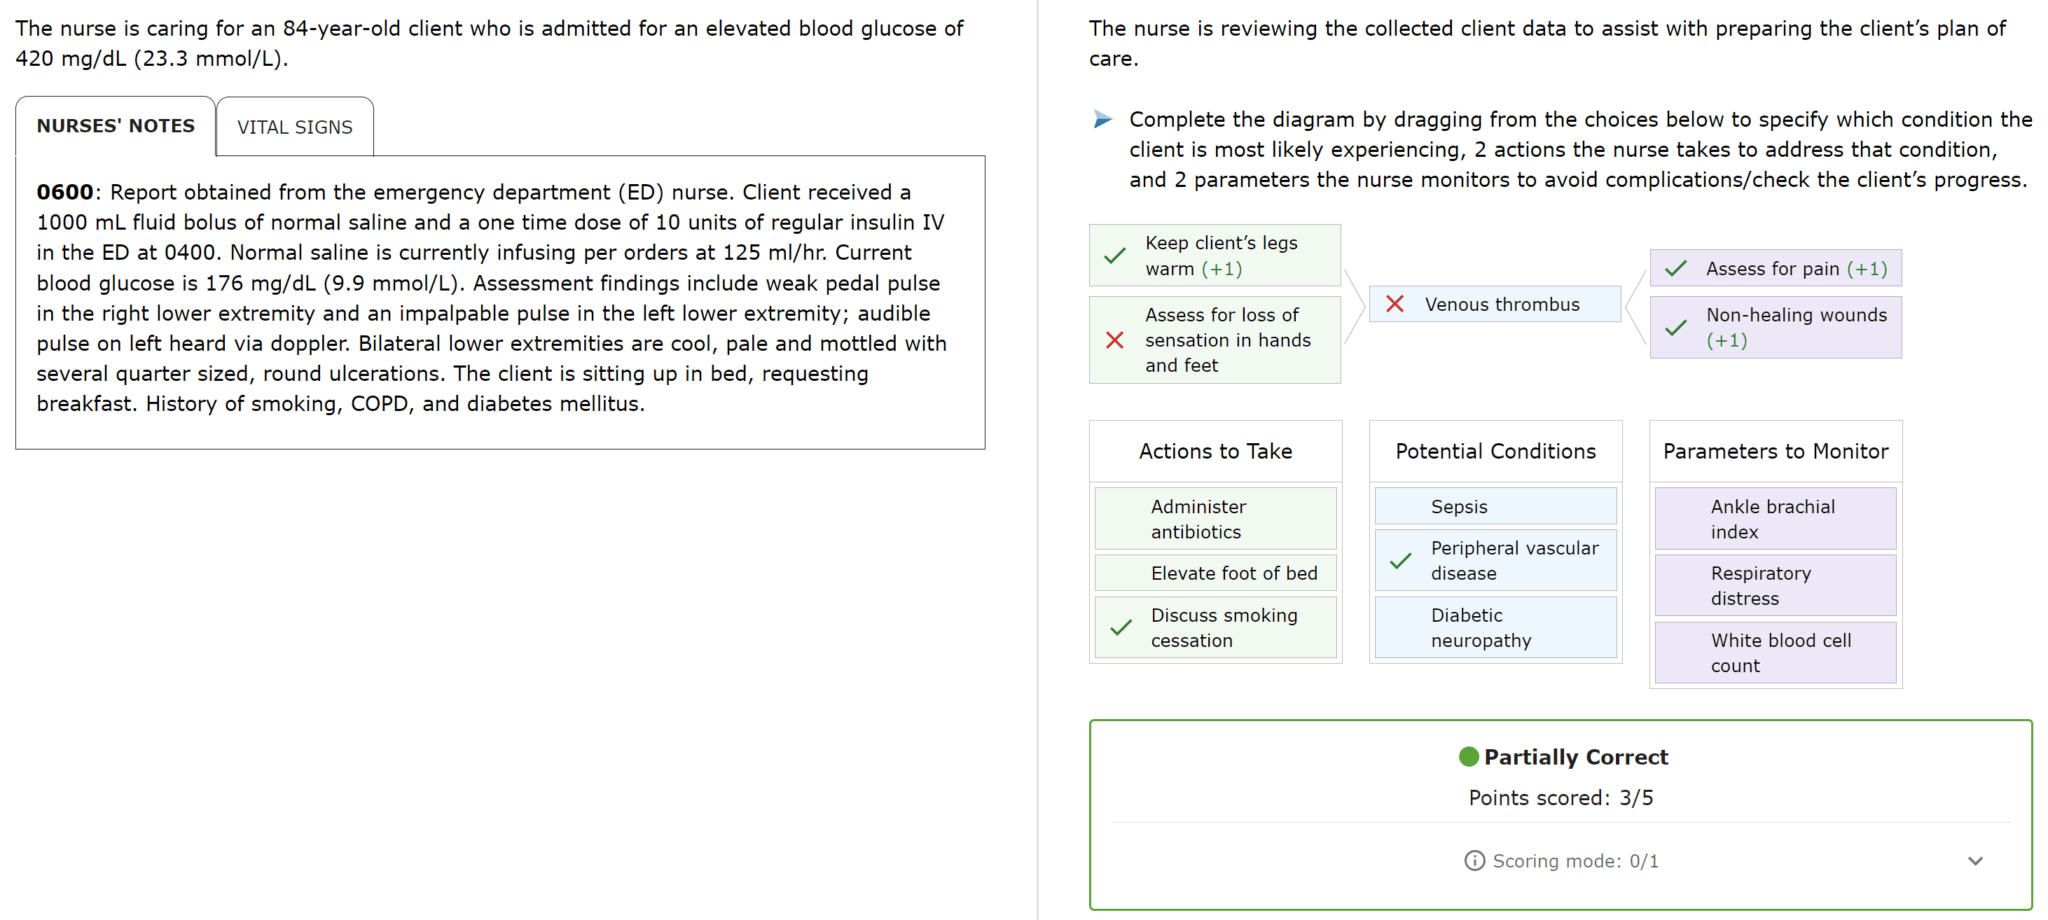Switch to the Vital Signs tab
2048x920 pixels.
[294, 127]
